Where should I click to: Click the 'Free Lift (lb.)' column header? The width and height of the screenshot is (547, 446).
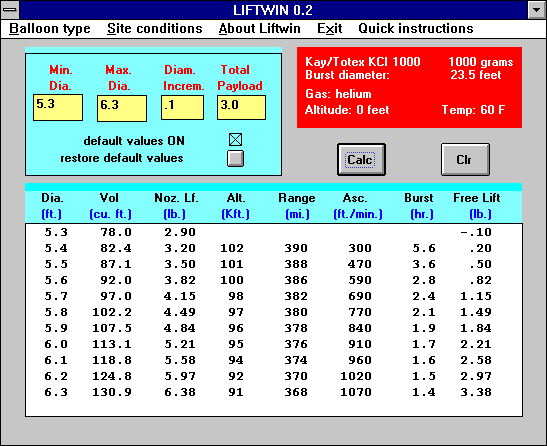[x=477, y=206]
